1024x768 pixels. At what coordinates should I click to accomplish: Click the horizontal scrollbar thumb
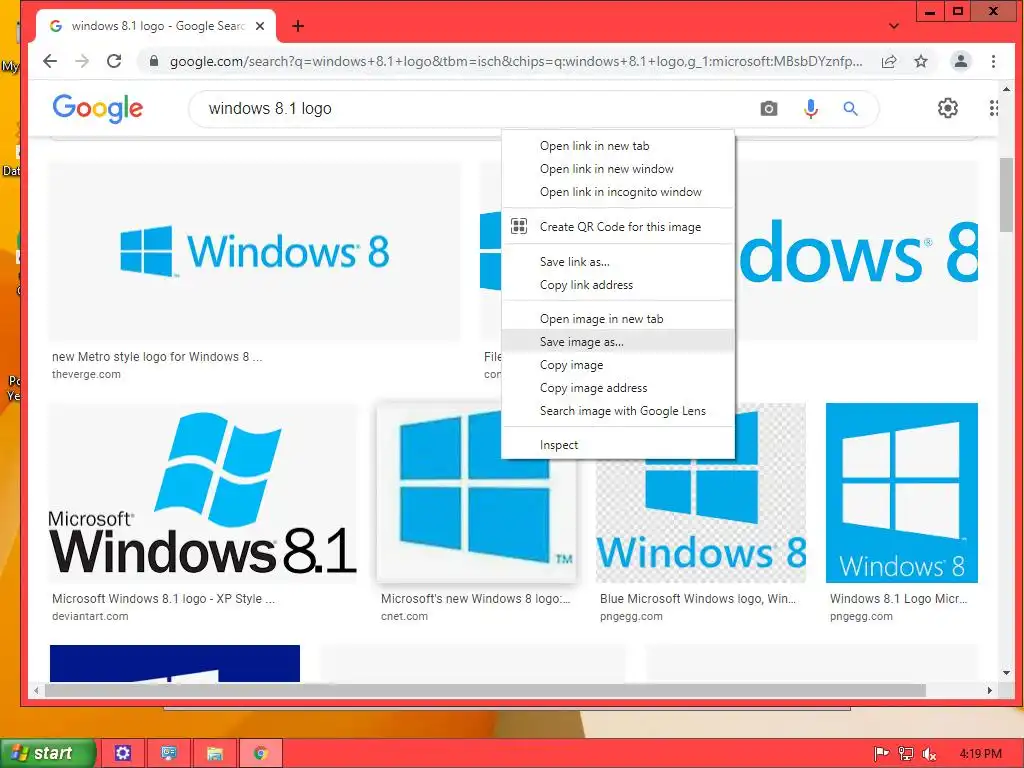point(485,690)
